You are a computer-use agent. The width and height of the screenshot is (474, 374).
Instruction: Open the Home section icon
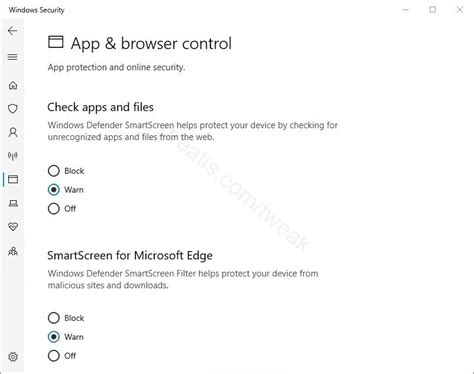click(x=13, y=85)
